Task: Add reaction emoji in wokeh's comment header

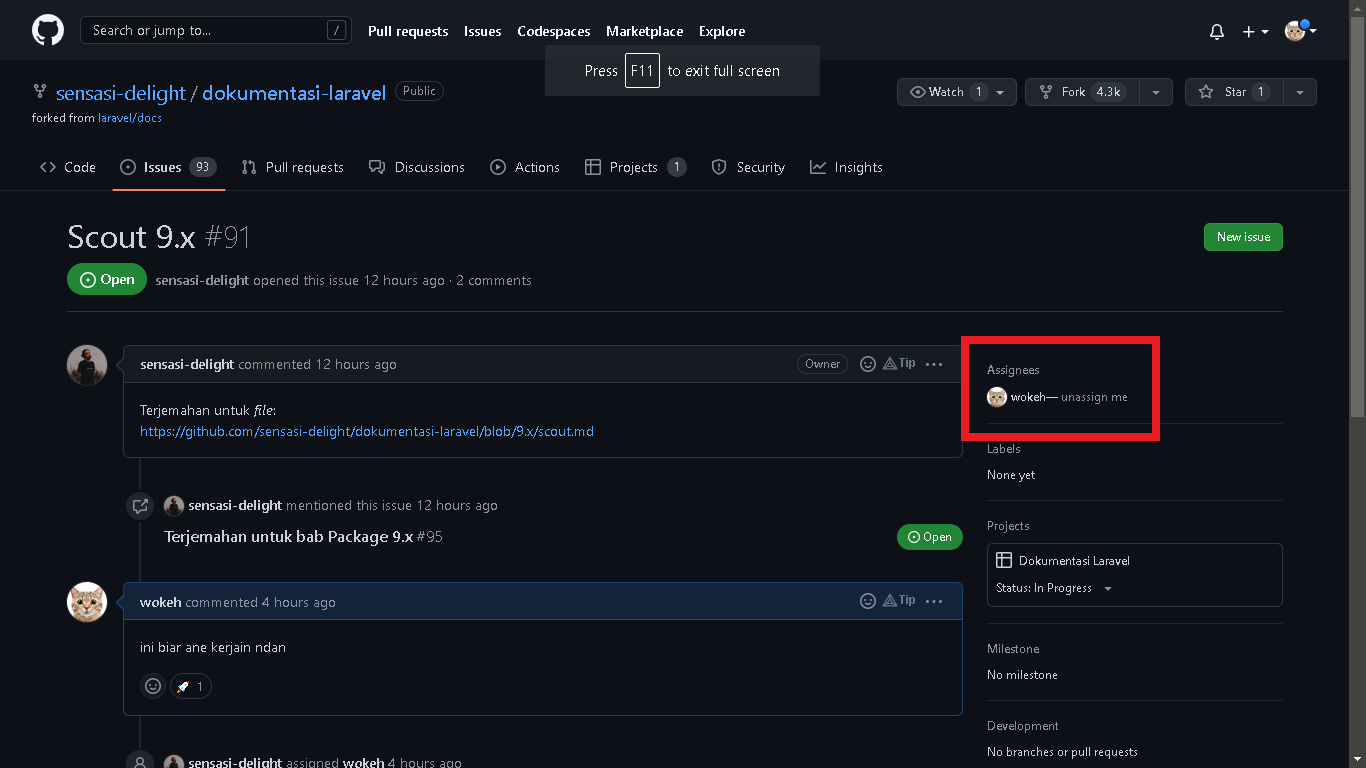Action: [868, 601]
